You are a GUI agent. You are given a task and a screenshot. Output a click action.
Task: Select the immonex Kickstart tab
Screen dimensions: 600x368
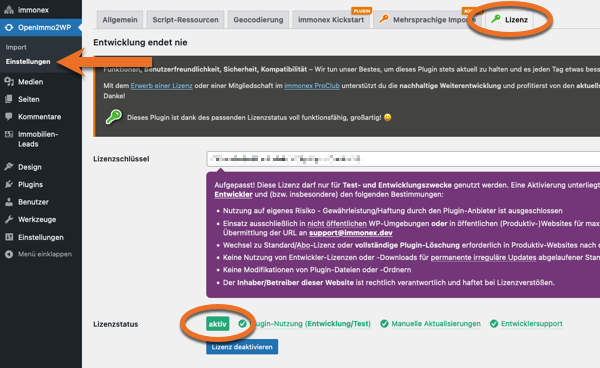[331, 20]
